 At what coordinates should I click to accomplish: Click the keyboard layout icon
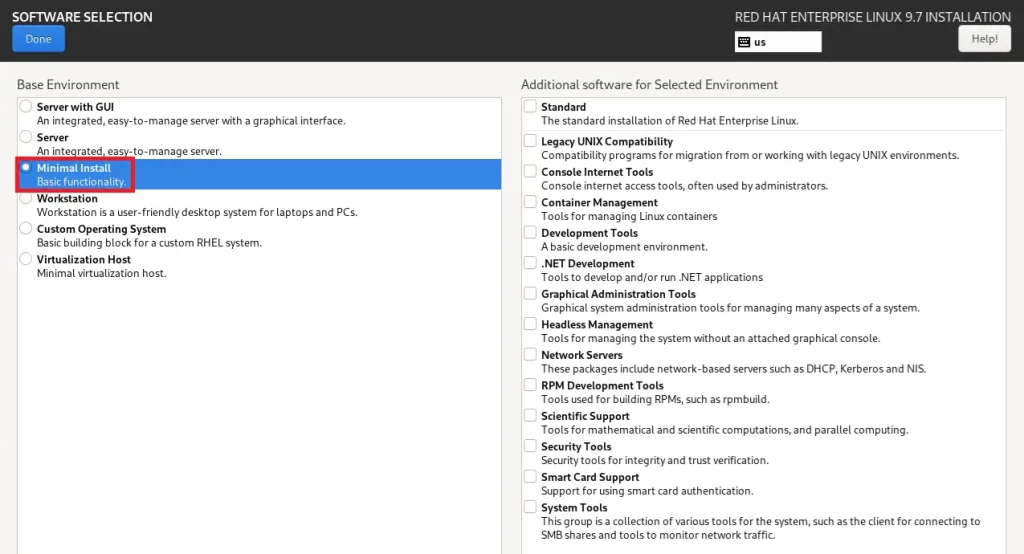point(744,42)
